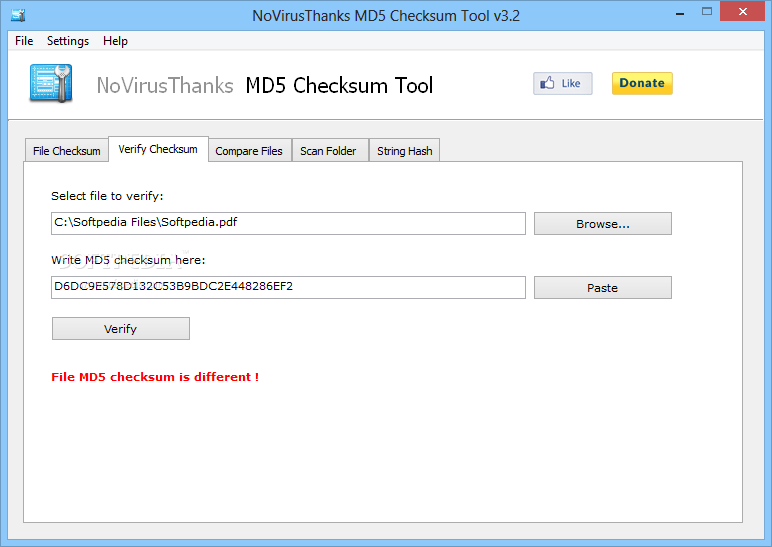The width and height of the screenshot is (772, 547).
Task: Open the Settings menu
Action: (x=68, y=41)
